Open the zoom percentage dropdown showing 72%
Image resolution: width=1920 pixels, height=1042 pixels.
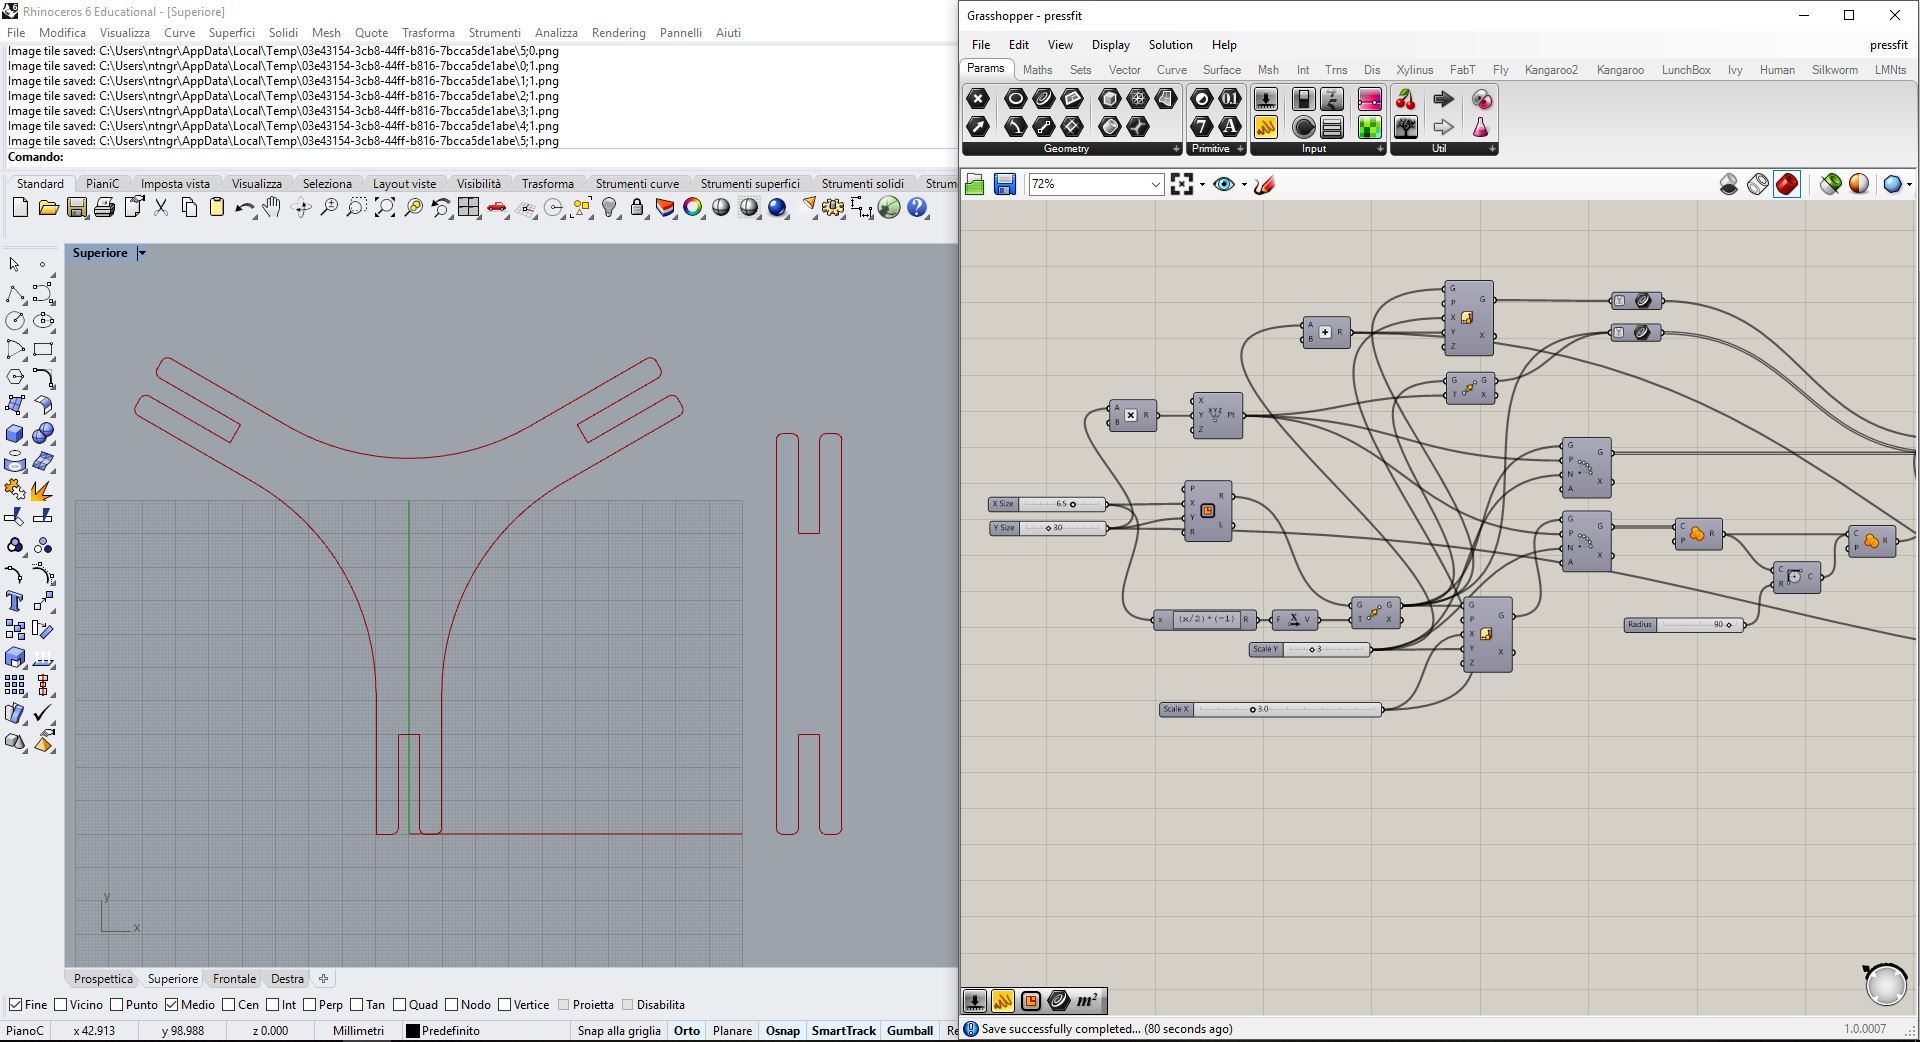[x=1155, y=184]
